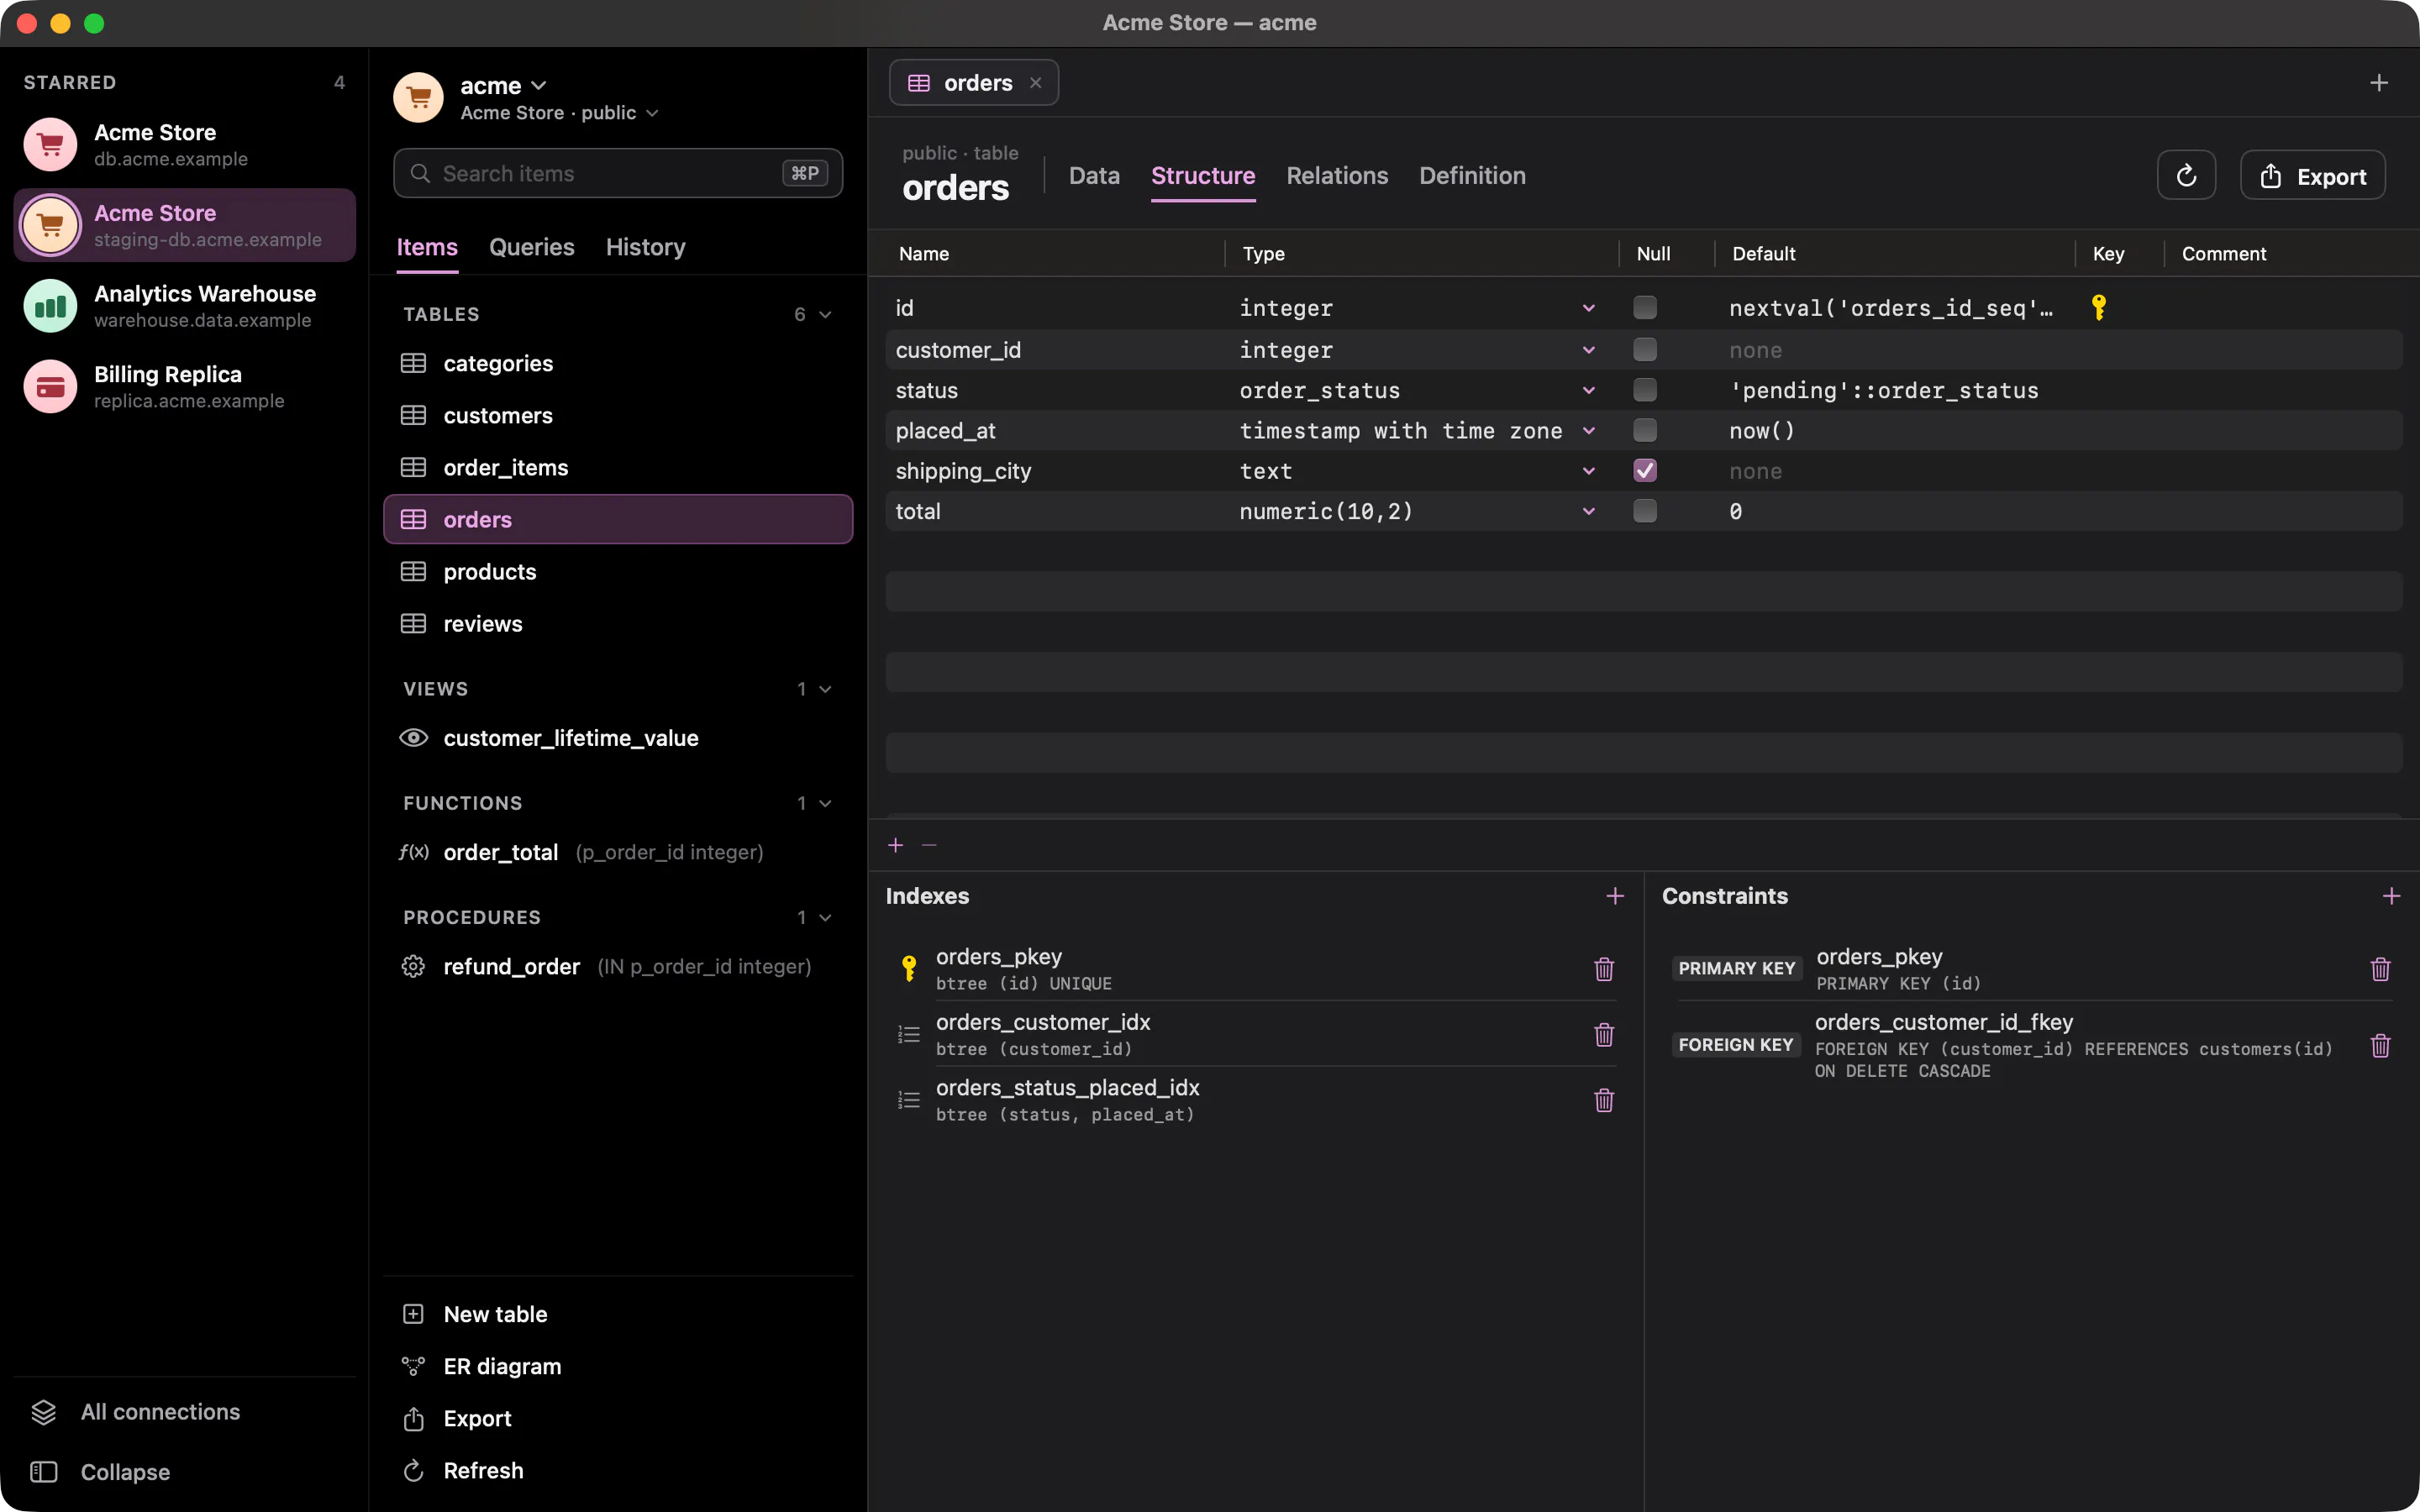Select the products table
Image resolution: width=2420 pixels, height=1512 pixels.
point(618,572)
